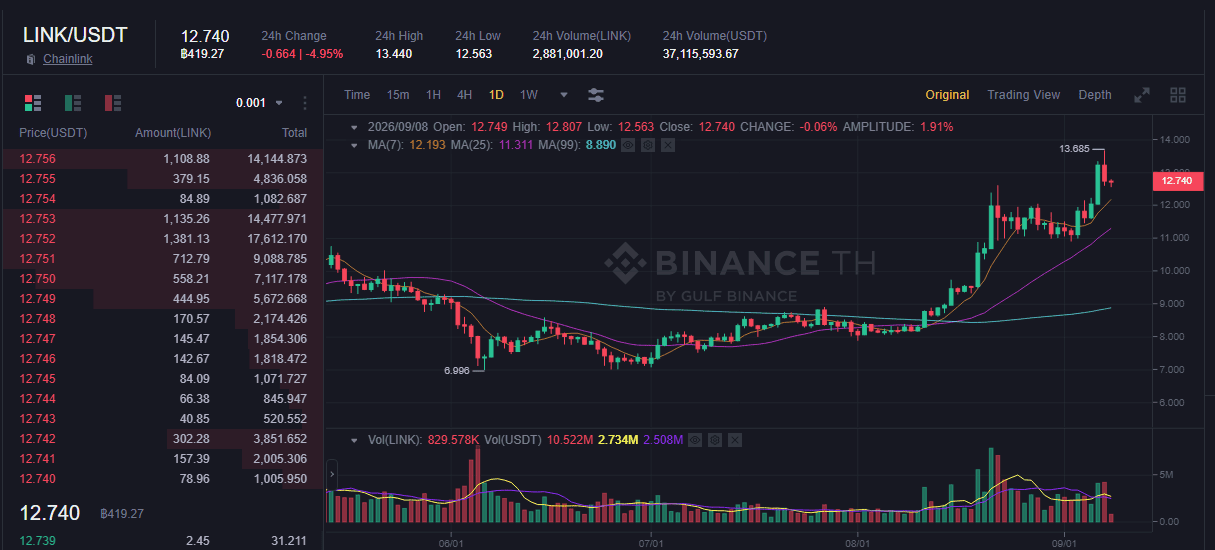Click the 24h Change value -0.664
Viewport: 1215px width, 550px height.
(302, 54)
